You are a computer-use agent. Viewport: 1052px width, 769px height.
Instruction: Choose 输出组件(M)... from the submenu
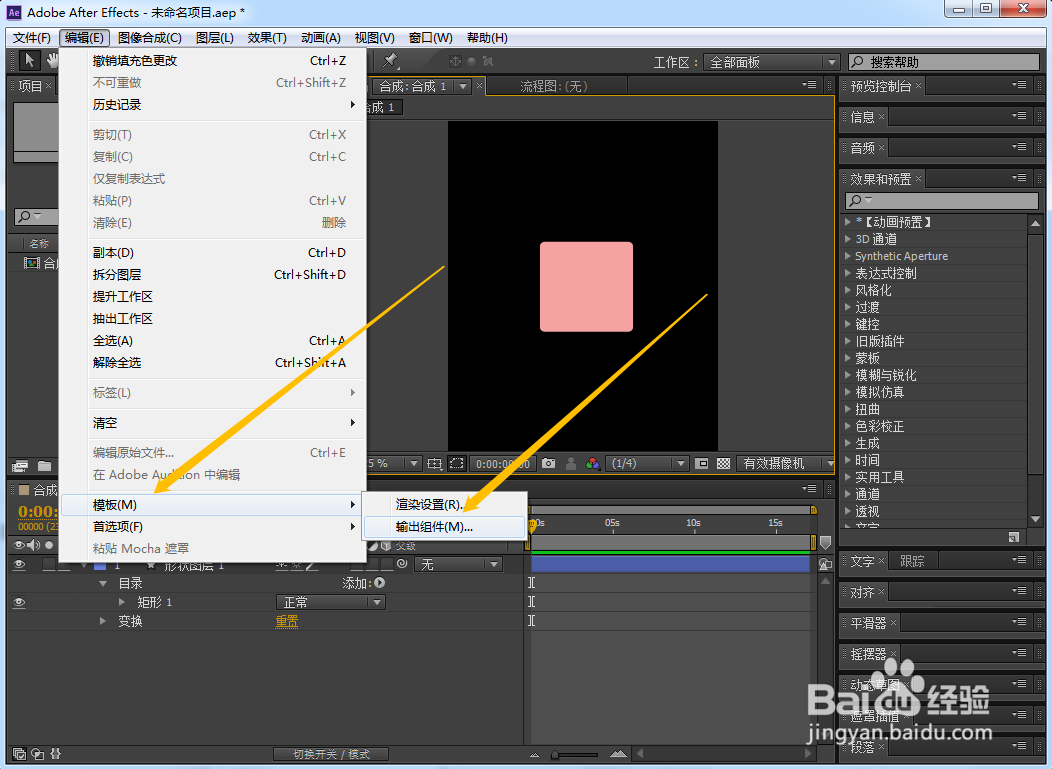[444, 527]
